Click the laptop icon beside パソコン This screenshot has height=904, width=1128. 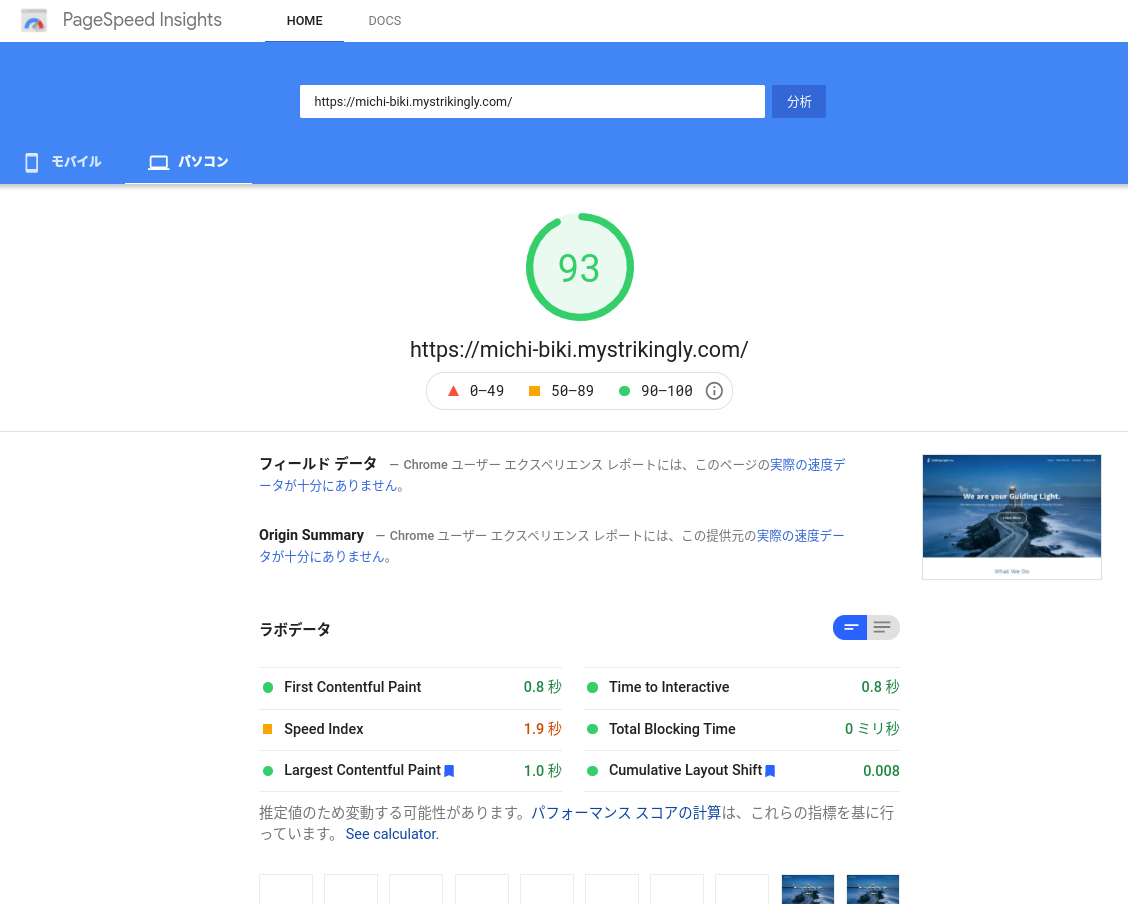pyautogui.click(x=158, y=163)
